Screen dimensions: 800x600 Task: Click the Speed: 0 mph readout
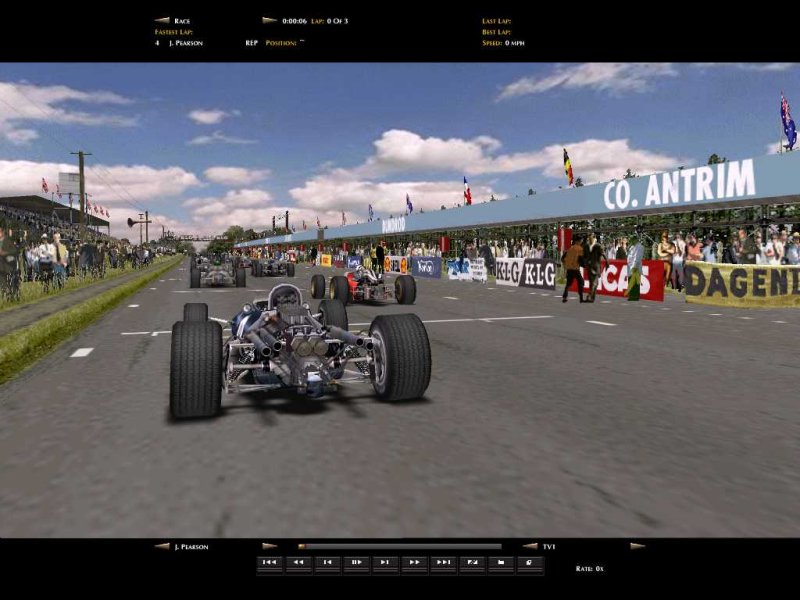point(503,43)
